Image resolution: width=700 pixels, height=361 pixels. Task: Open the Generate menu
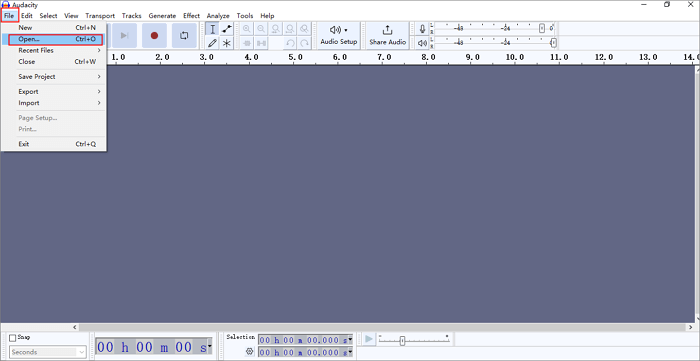click(x=162, y=16)
